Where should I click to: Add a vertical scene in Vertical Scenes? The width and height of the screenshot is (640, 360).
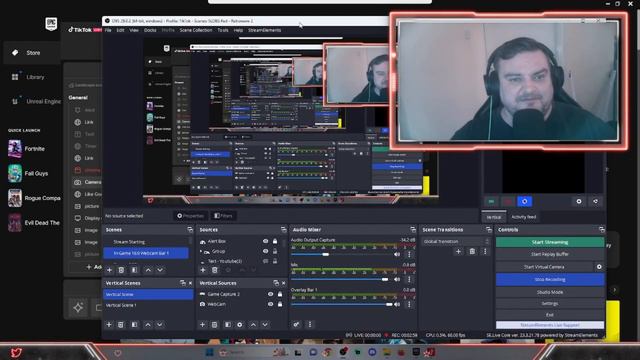tap(109, 324)
